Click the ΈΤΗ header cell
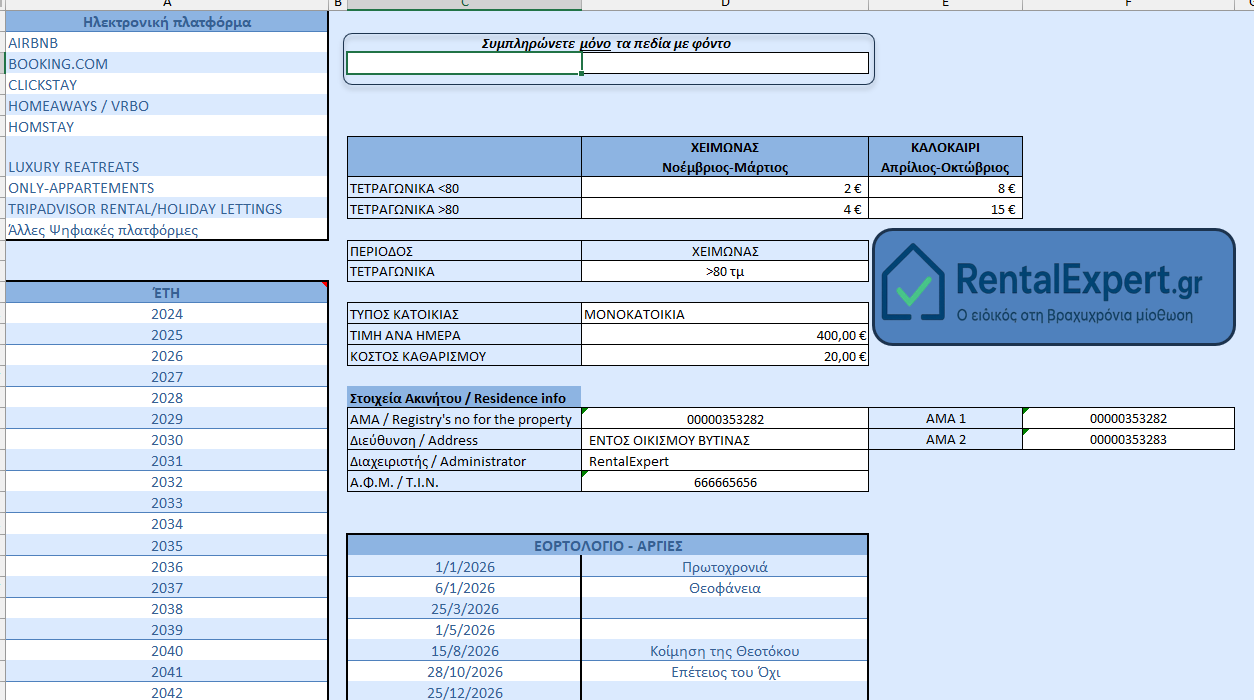This screenshot has height=700, width=1254. click(x=166, y=293)
